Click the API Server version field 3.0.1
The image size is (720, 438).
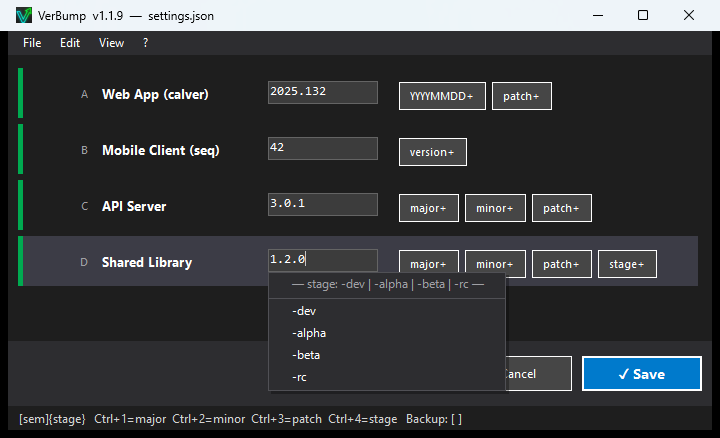coord(323,204)
